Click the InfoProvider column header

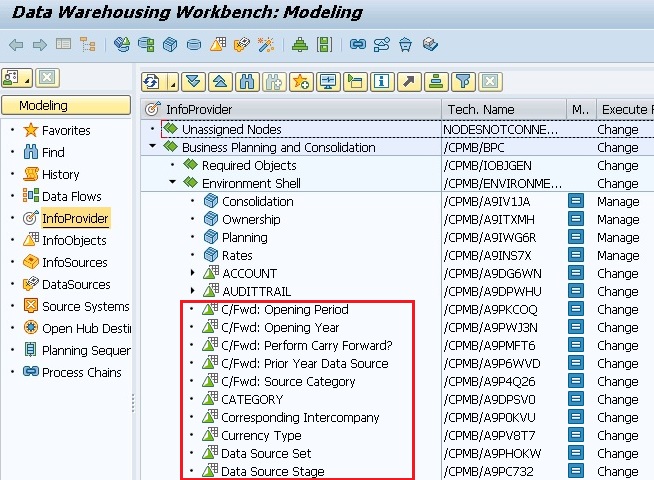(291, 109)
